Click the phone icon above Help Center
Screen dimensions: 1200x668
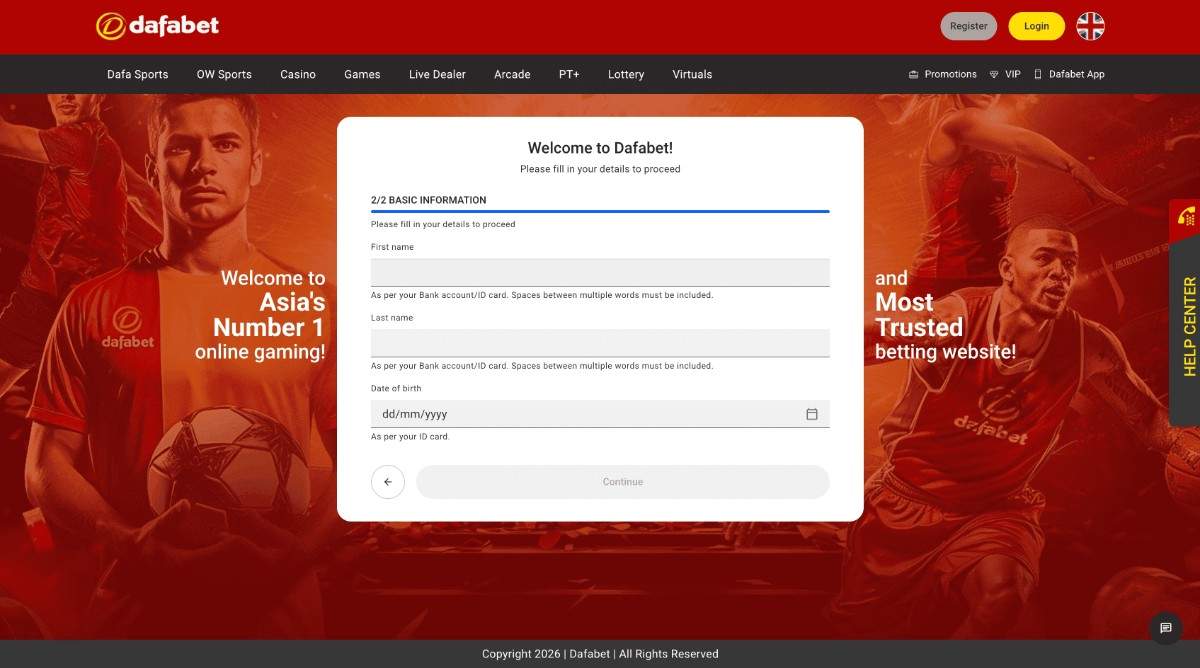(x=1186, y=217)
